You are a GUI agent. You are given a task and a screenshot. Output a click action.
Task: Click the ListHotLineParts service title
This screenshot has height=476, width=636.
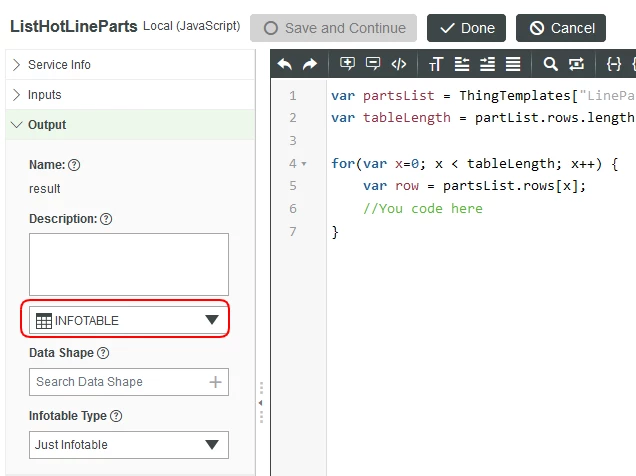(x=74, y=26)
